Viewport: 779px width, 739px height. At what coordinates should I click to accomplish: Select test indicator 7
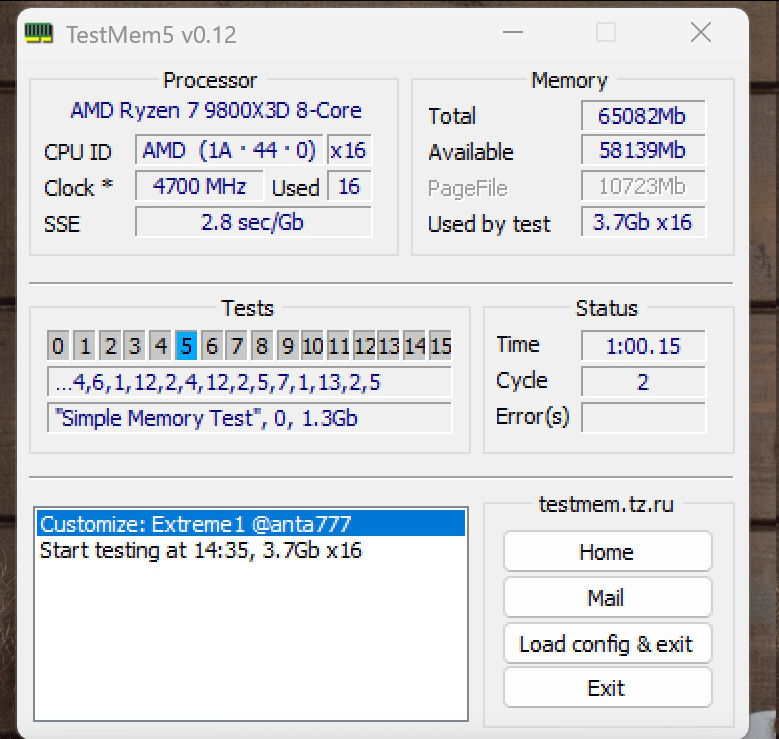pyautogui.click(x=236, y=345)
